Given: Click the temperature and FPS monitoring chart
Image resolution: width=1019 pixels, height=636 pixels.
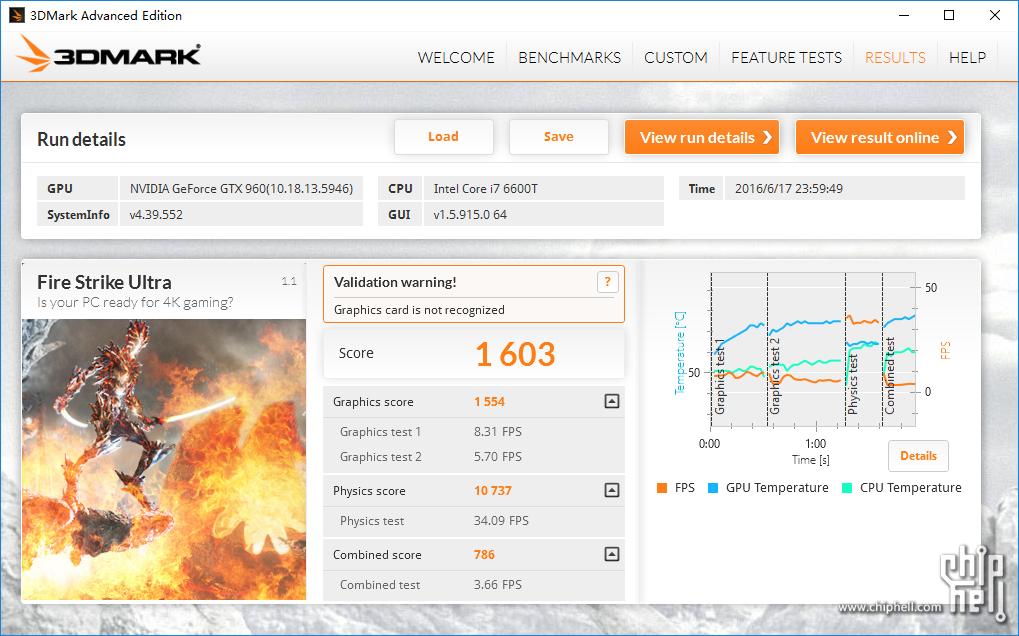Looking at the screenshot, I should [812, 350].
